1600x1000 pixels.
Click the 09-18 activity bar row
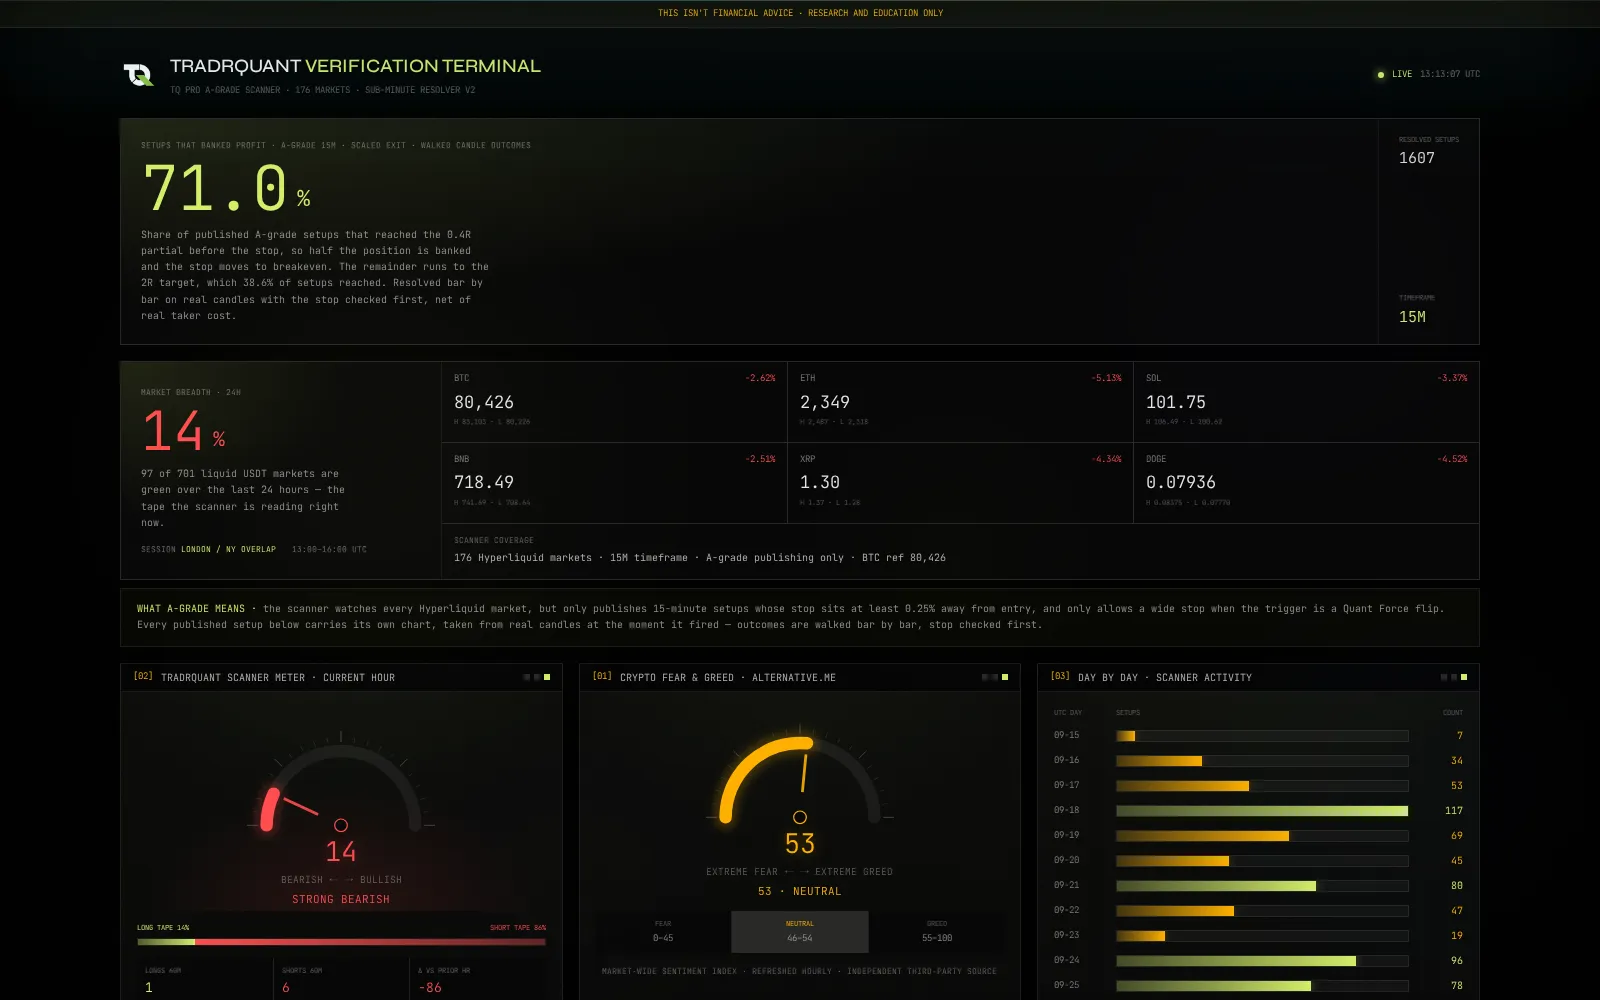(x=1260, y=810)
